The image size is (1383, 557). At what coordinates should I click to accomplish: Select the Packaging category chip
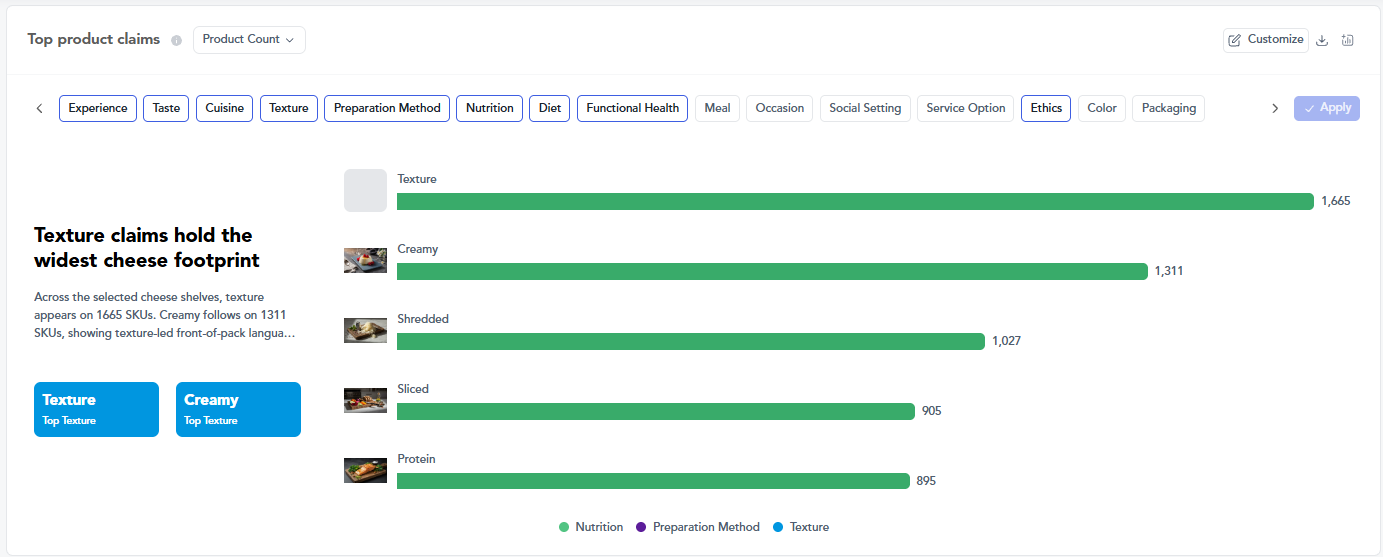point(1169,108)
